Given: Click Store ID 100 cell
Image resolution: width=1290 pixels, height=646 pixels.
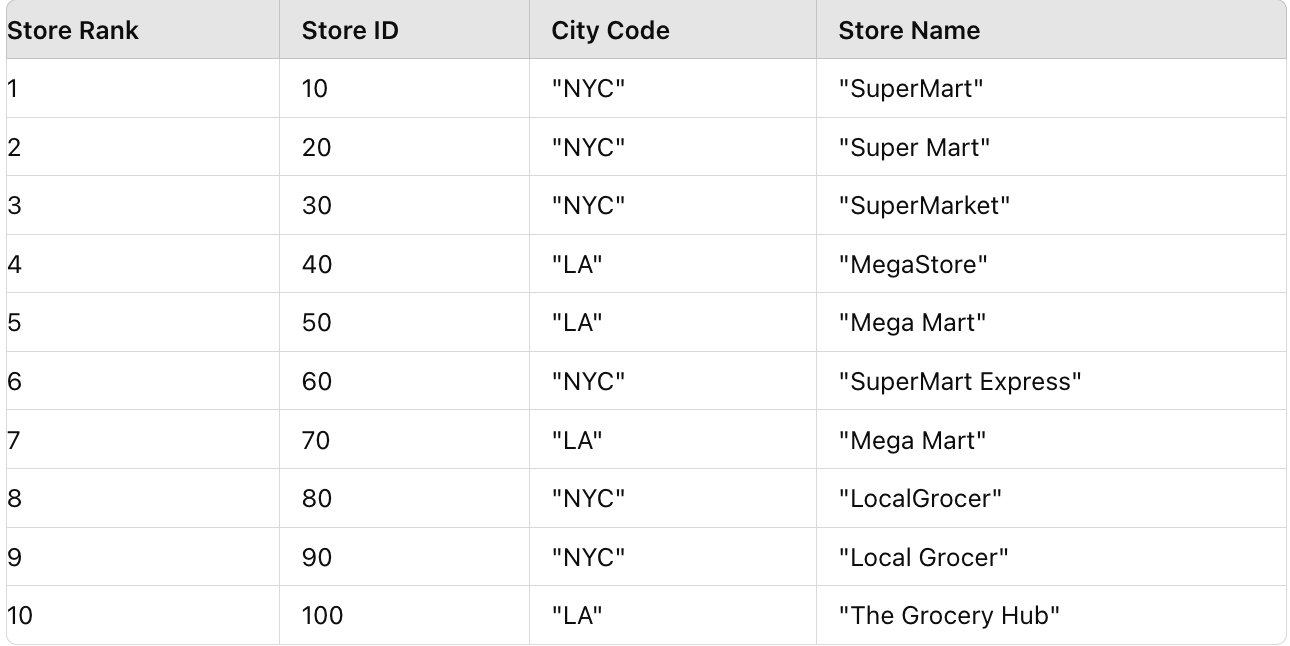Looking at the screenshot, I should (322, 616).
